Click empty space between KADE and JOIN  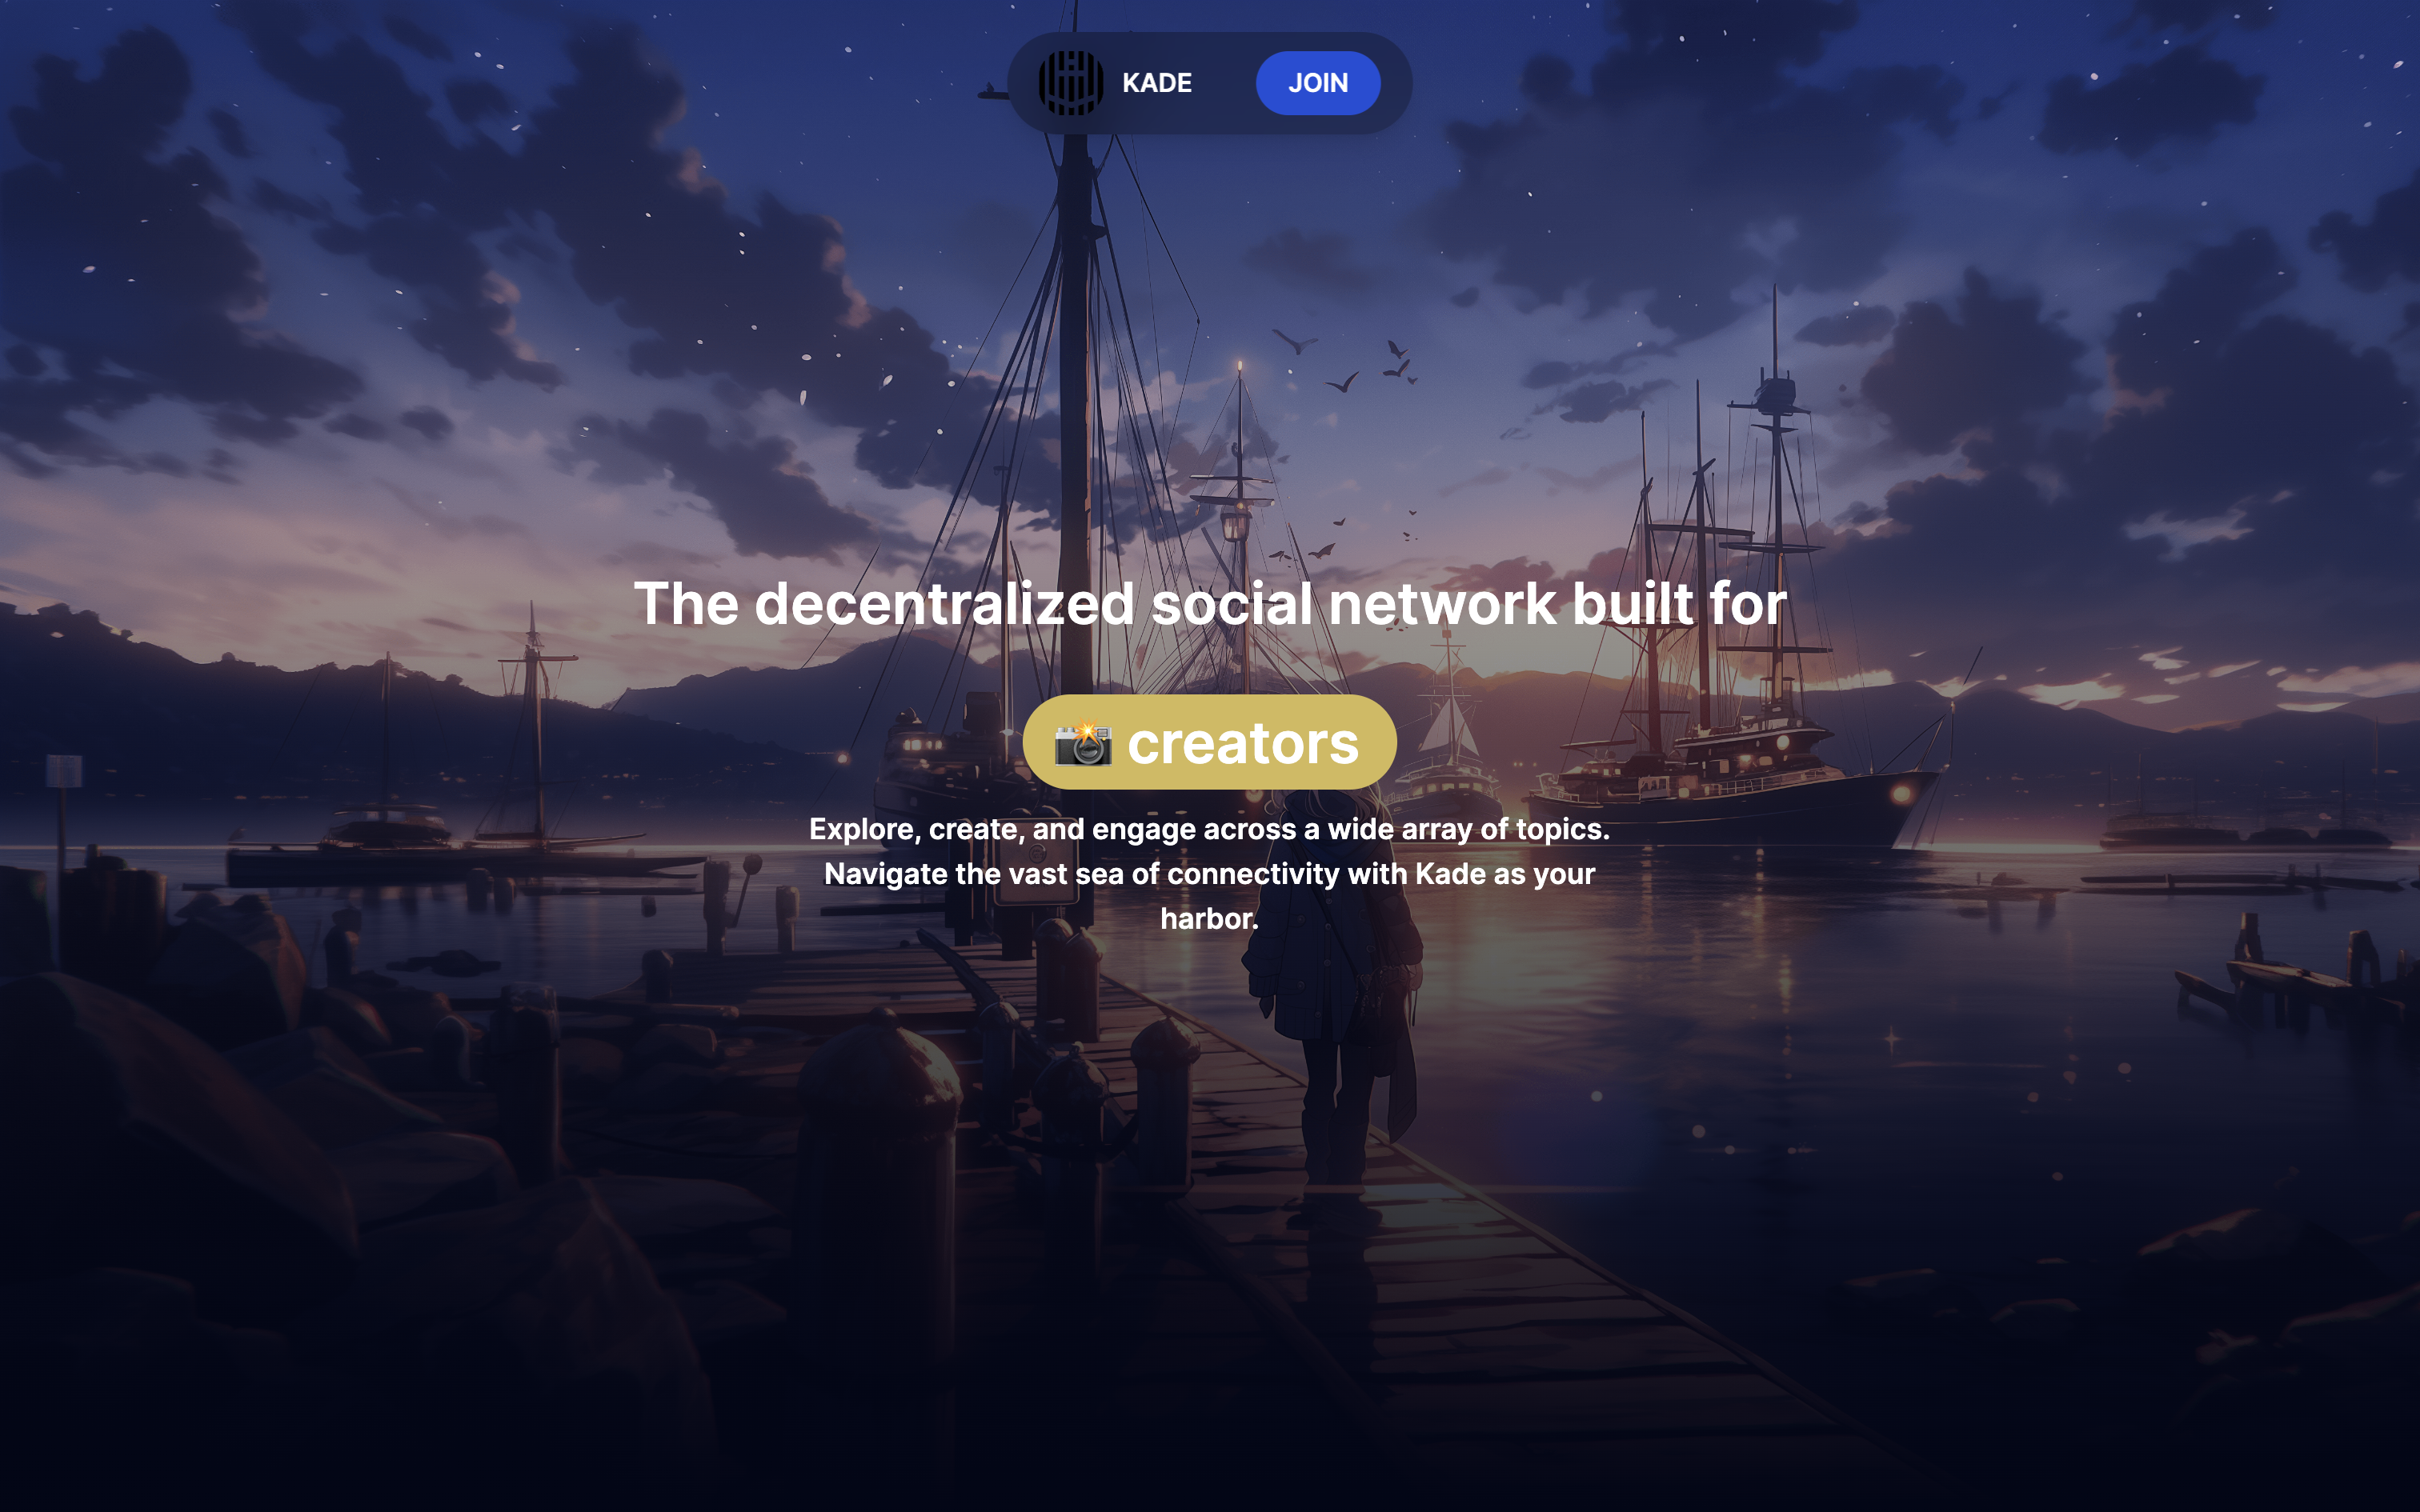(1224, 83)
